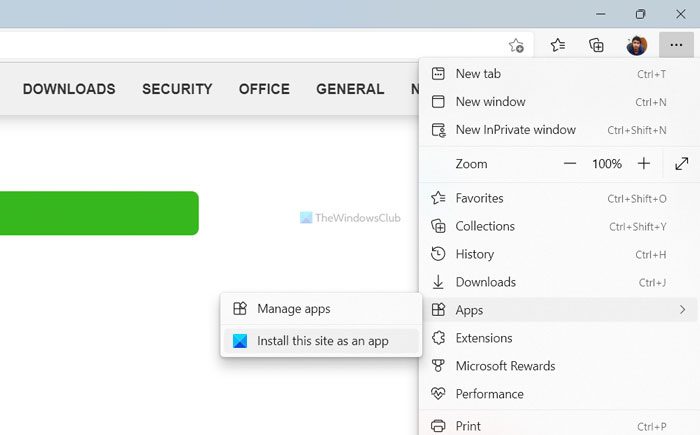
Task: Open the Favorites toolbar icon
Action: coord(558,45)
